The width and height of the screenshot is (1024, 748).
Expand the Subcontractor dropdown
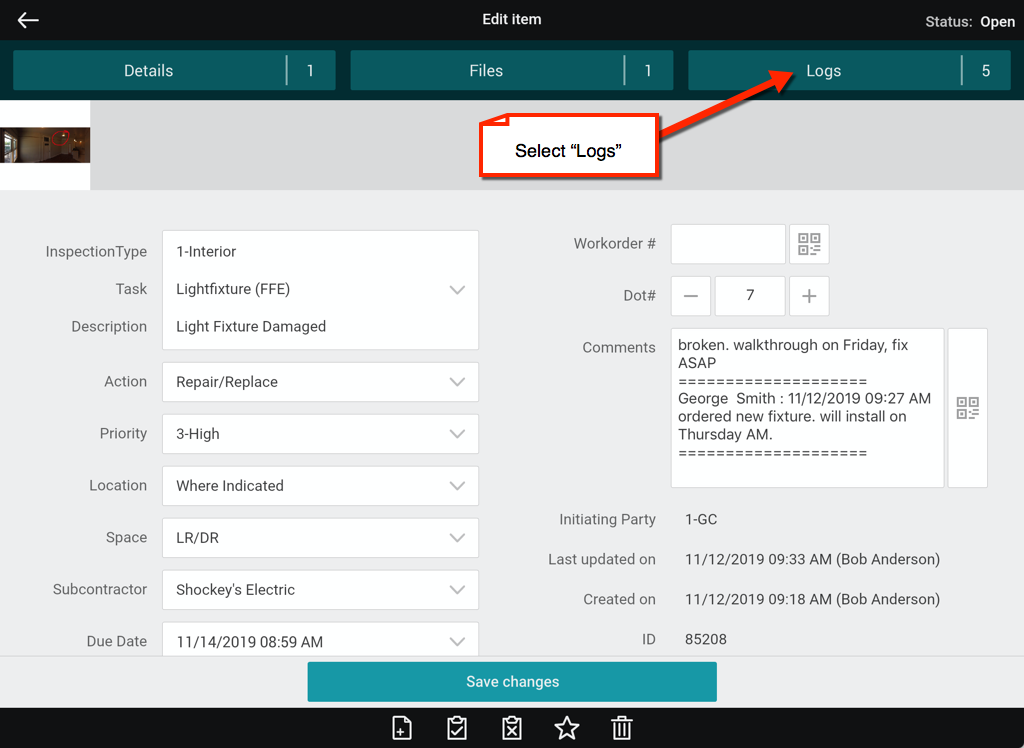pos(457,590)
